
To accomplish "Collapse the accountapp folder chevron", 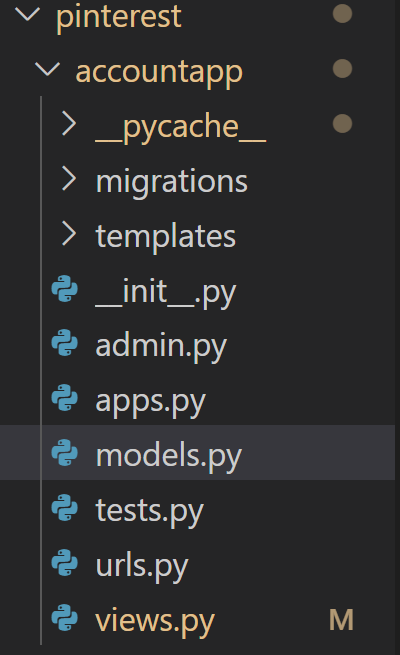I will click(48, 69).
